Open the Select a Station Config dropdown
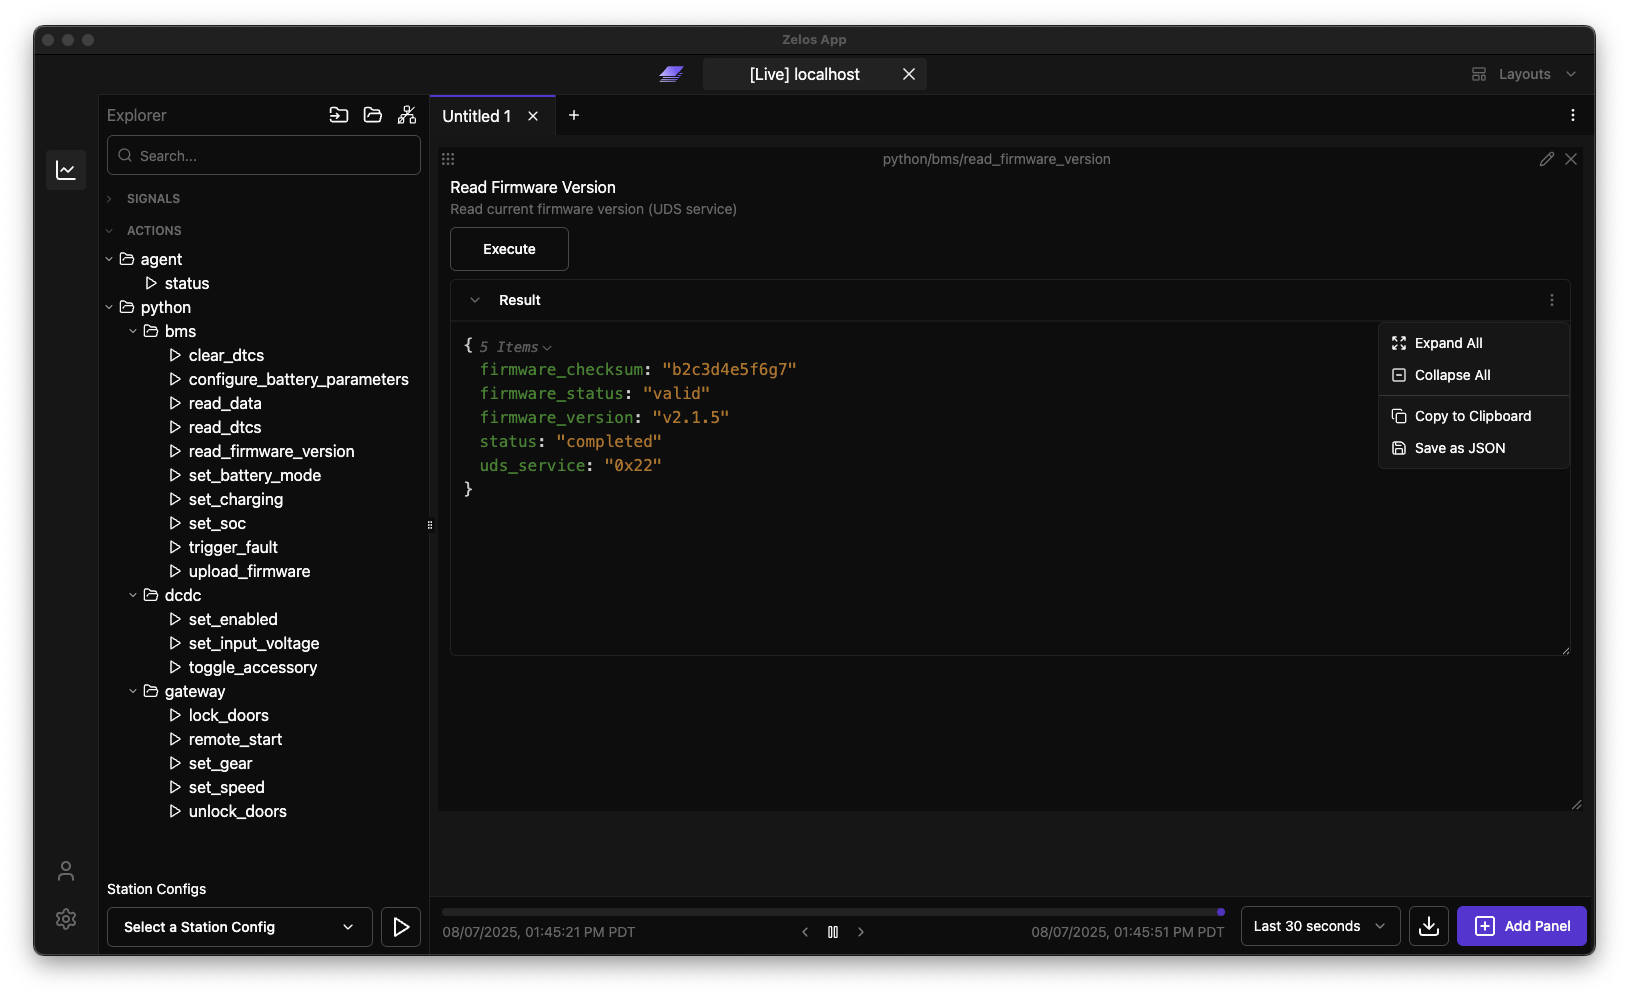The image size is (1629, 997). click(240, 927)
